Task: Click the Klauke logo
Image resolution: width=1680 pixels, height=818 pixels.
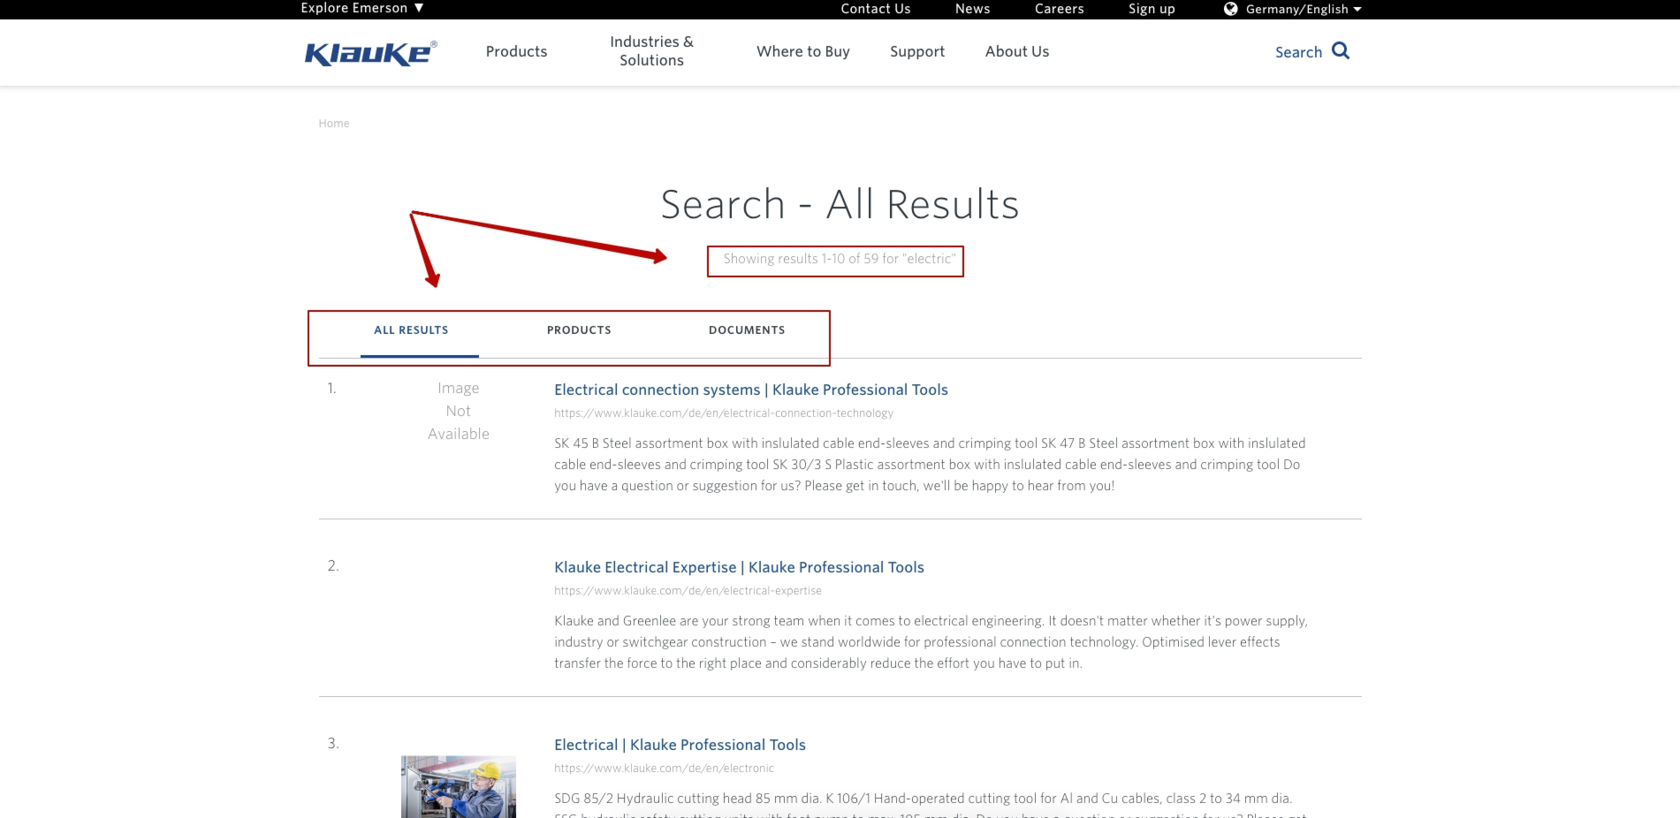Action: (x=371, y=53)
